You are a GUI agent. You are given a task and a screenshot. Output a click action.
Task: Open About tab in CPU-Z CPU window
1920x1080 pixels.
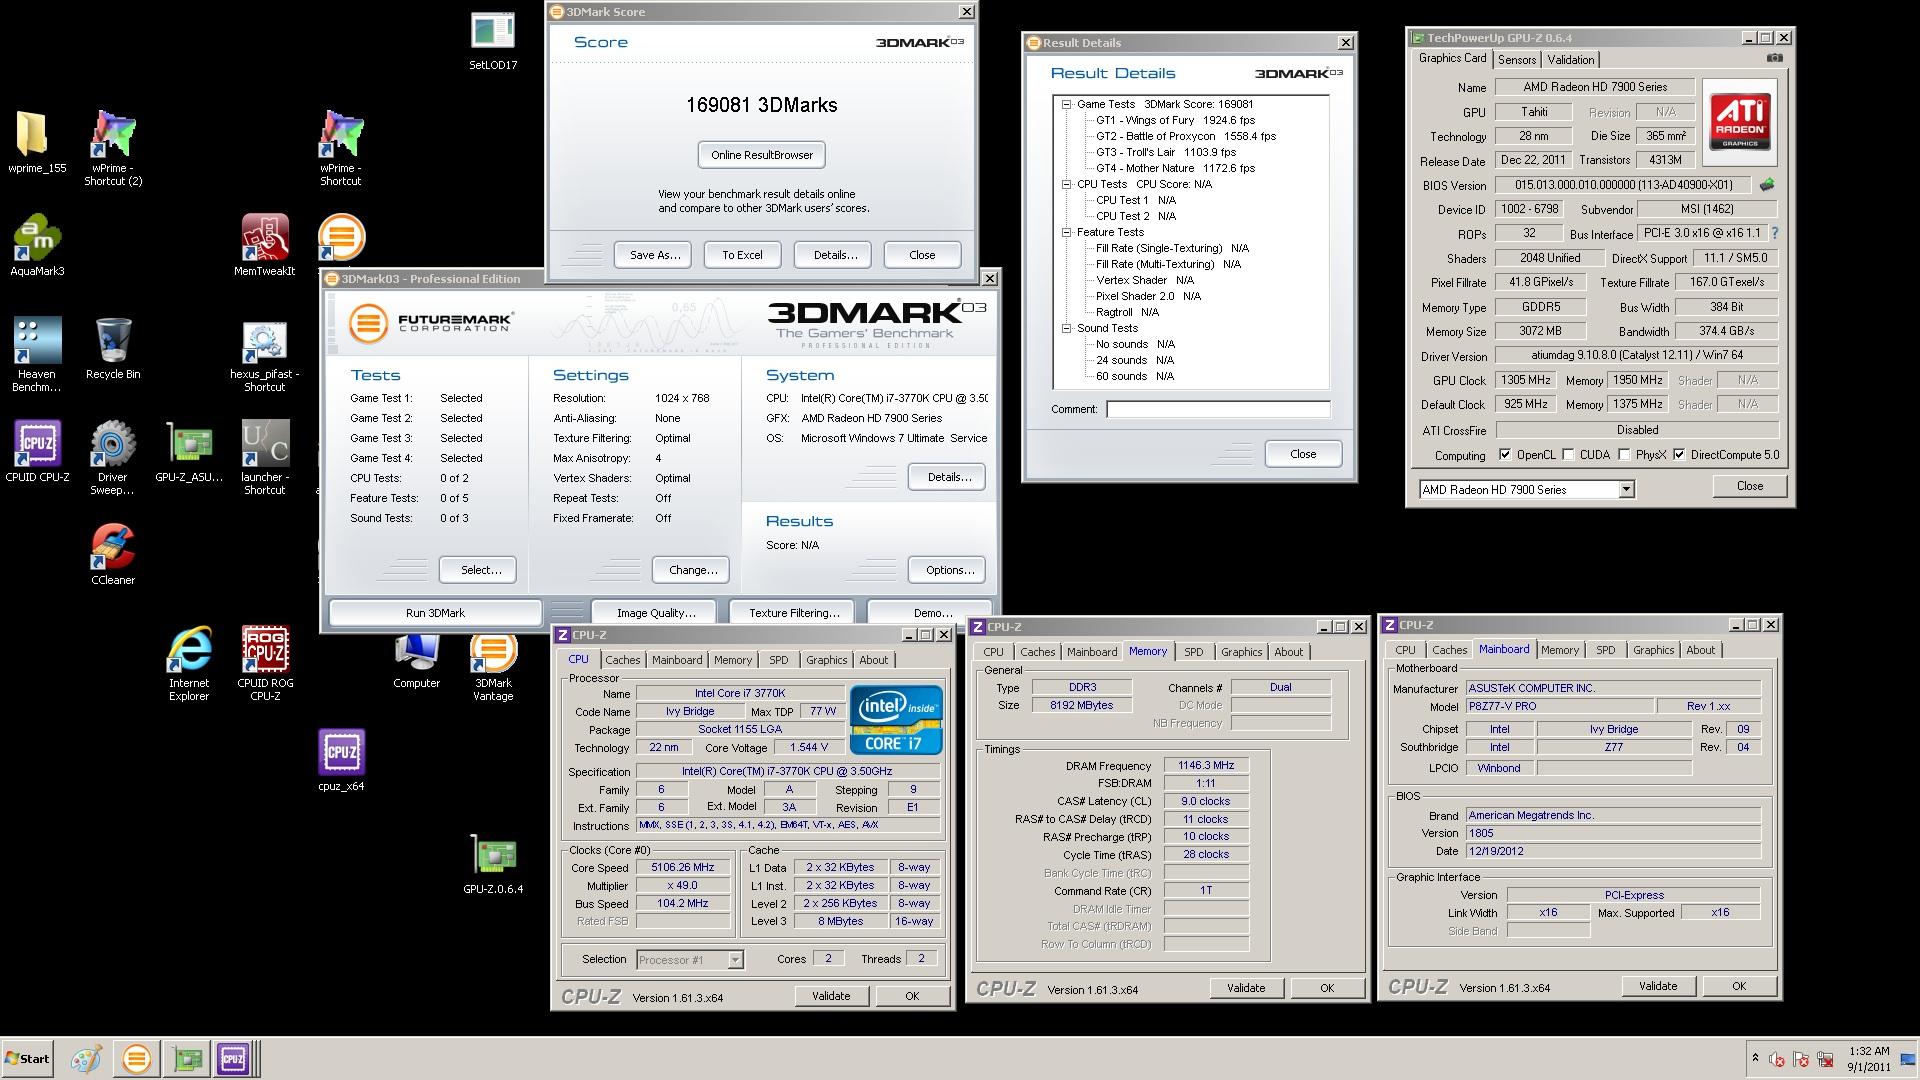pos(873,660)
